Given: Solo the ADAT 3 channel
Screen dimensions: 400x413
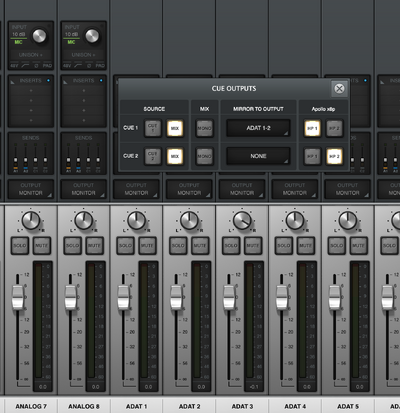Looking at the screenshot, I should (x=231, y=245).
